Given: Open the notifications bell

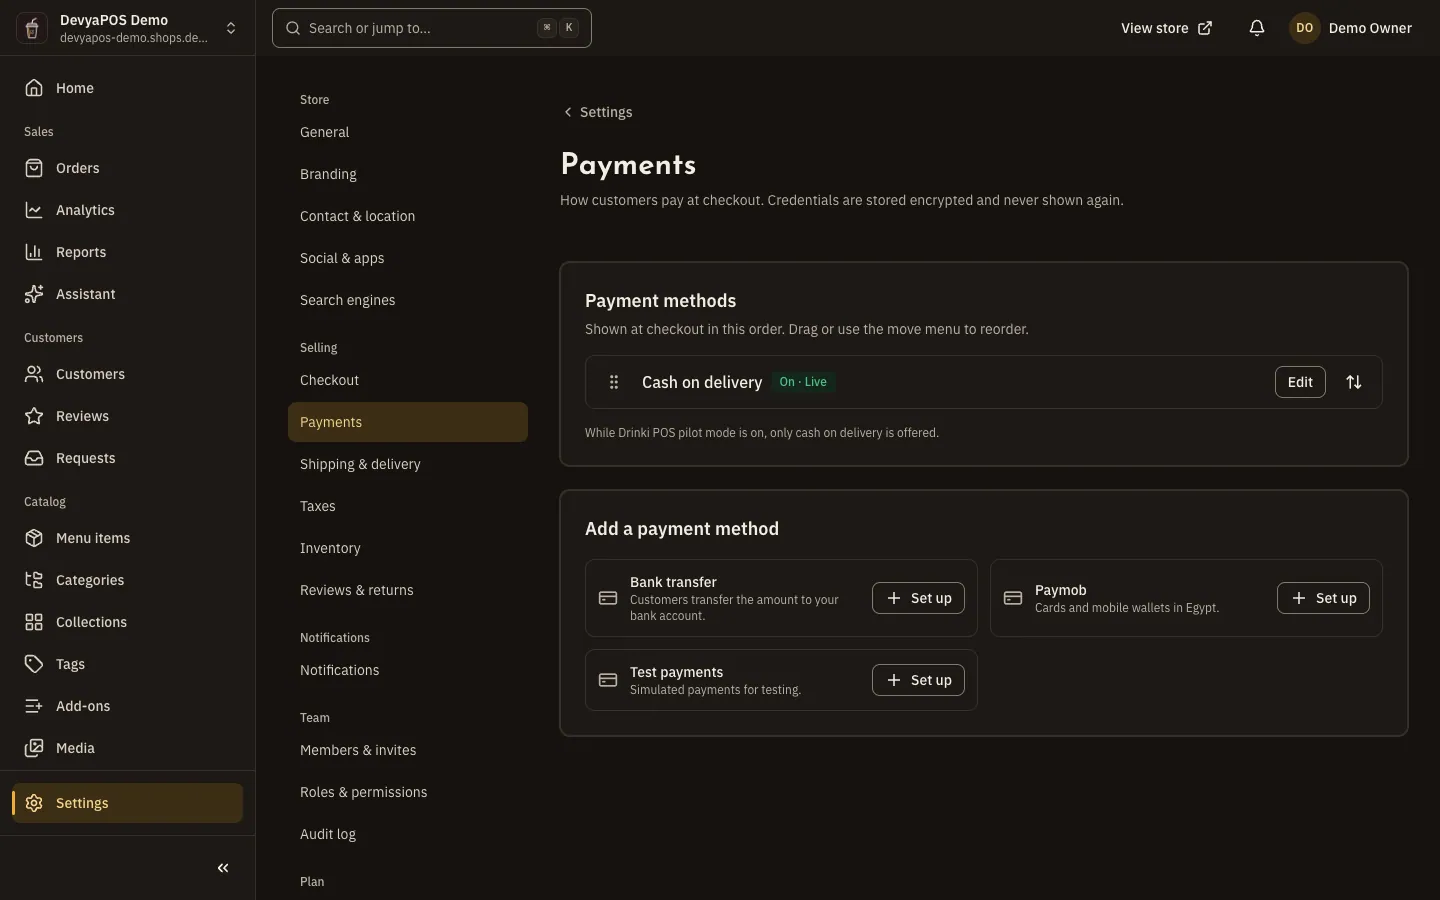Looking at the screenshot, I should click(1257, 28).
